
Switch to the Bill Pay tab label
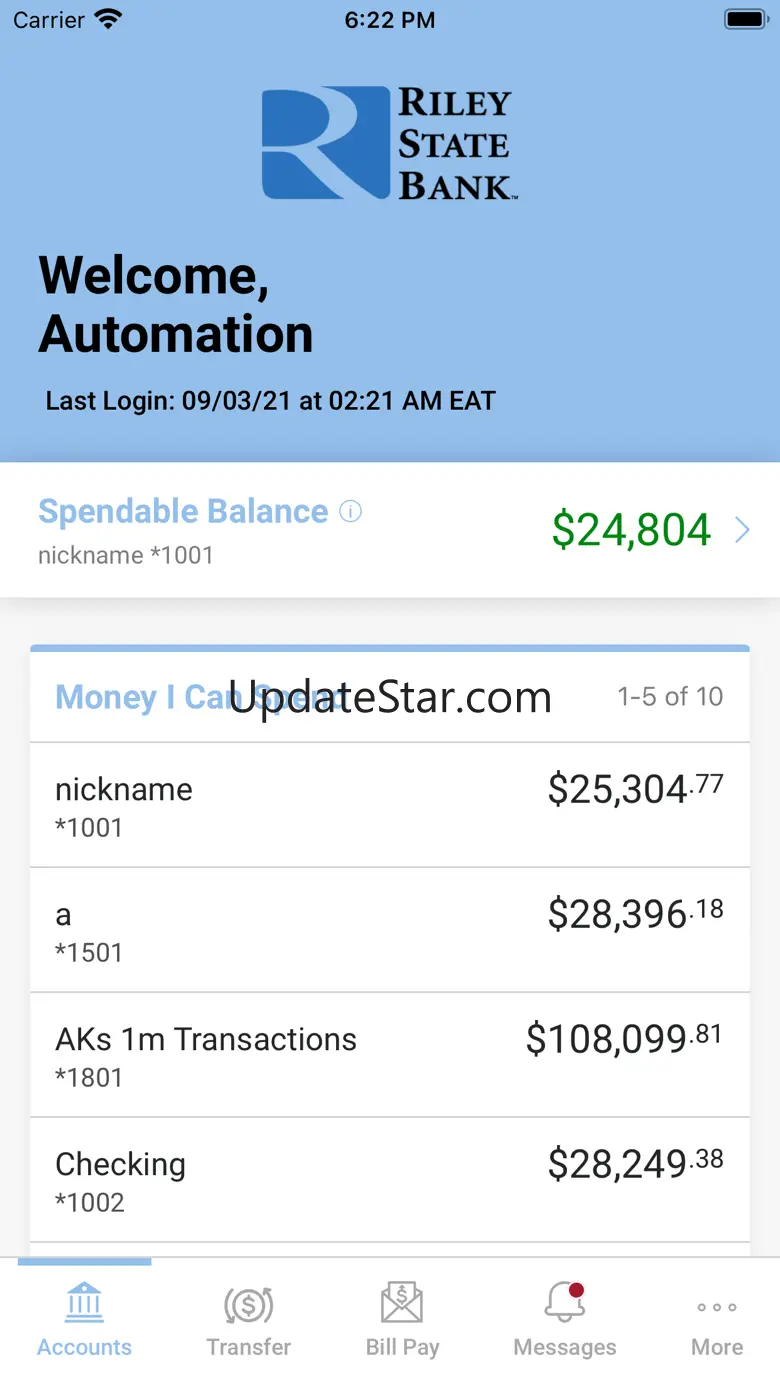point(402,1347)
